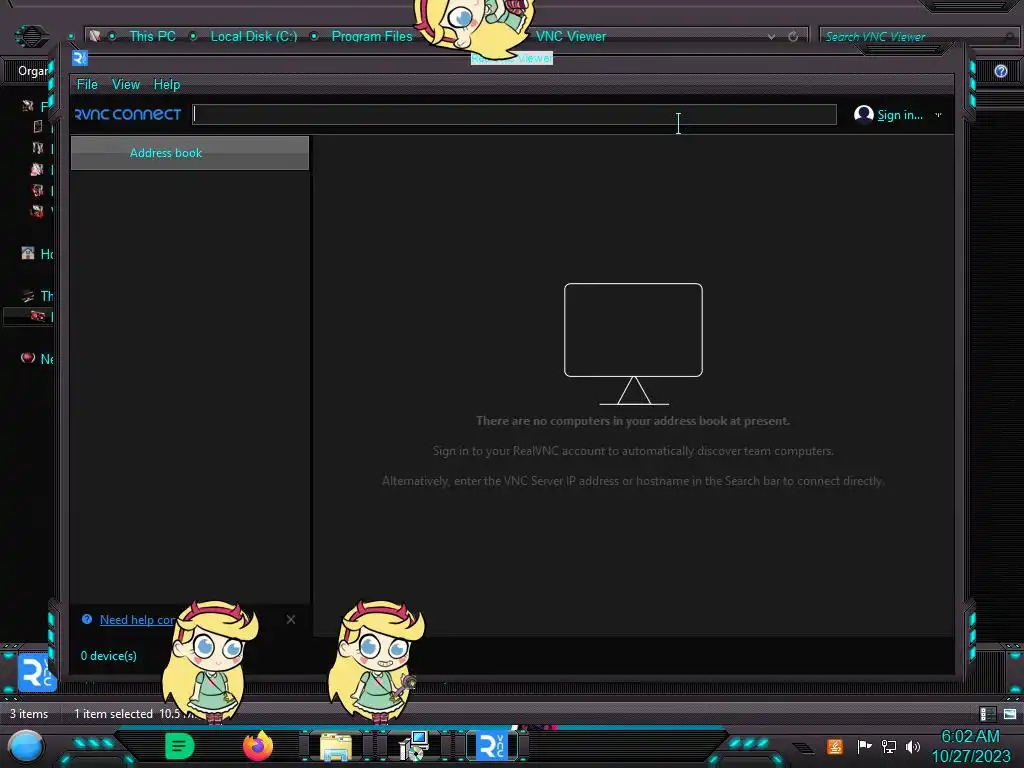Click Local Disk (C:) breadcrumb in Explorer
Viewport: 1024px width, 768px height.
253,37
